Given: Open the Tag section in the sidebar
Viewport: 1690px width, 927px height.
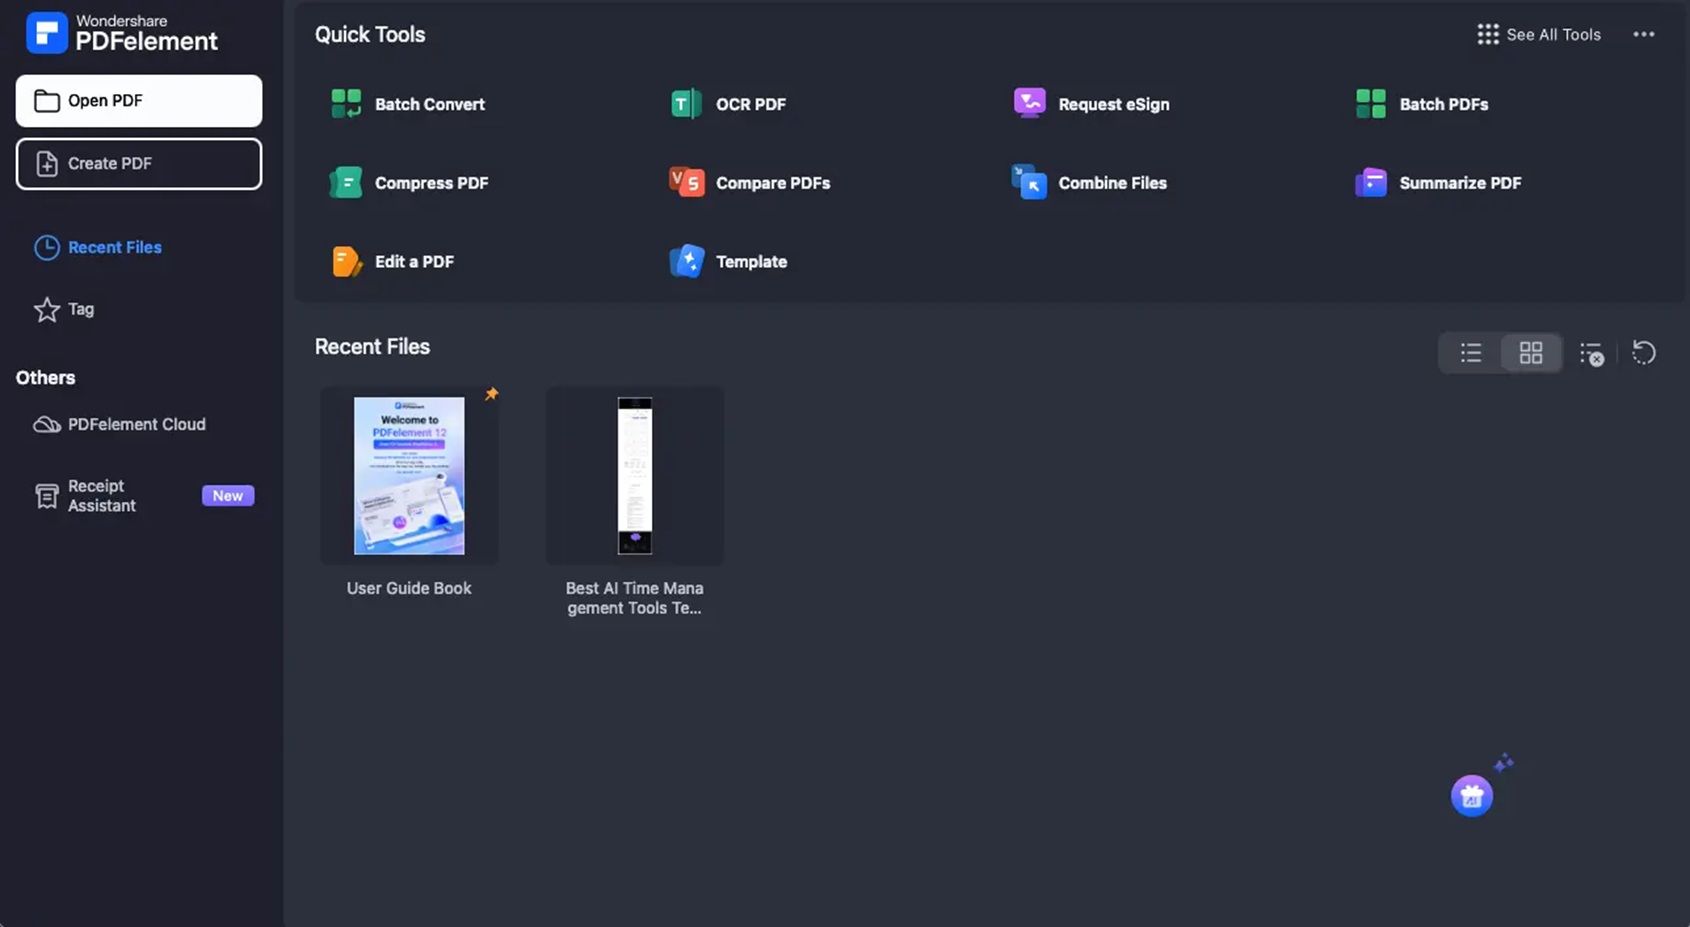Looking at the screenshot, I should [64, 309].
